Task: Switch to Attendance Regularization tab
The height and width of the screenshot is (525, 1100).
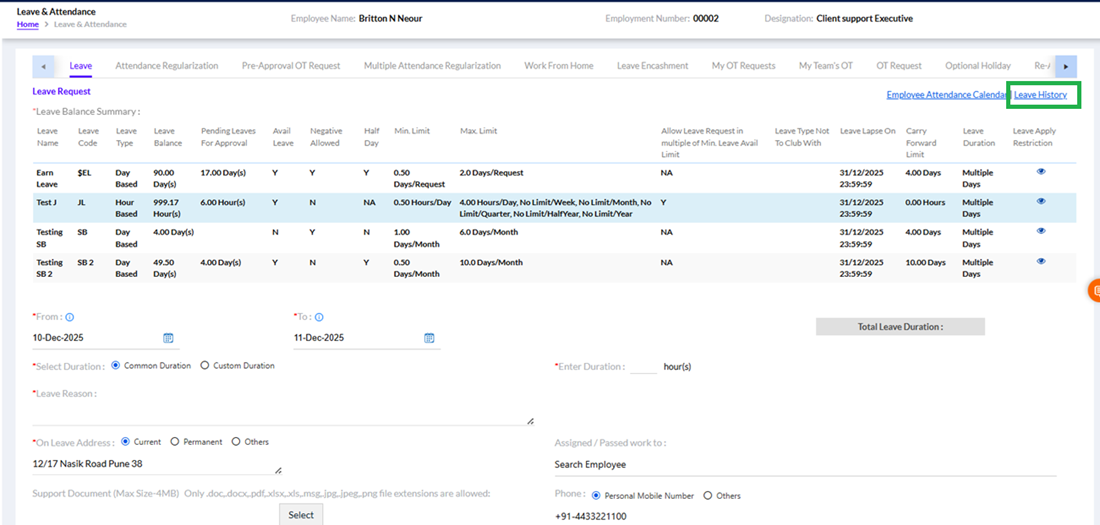Action: click(x=166, y=66)
